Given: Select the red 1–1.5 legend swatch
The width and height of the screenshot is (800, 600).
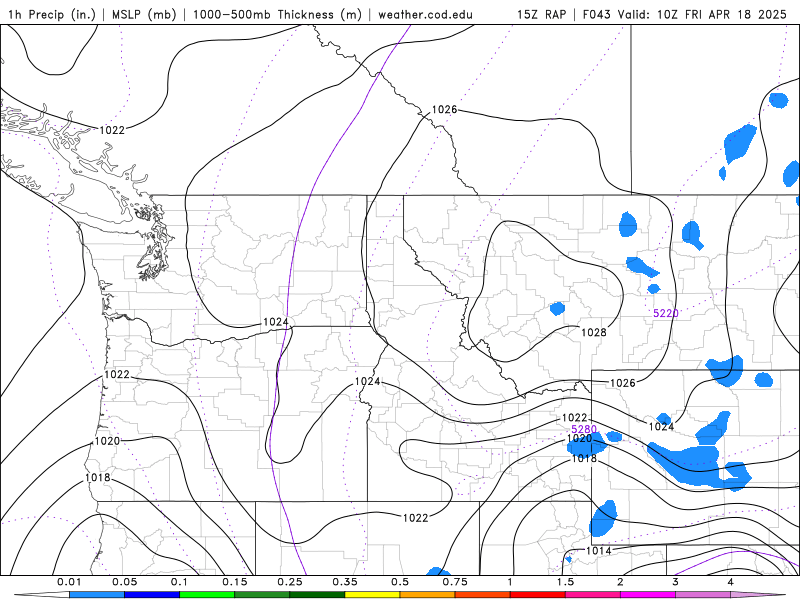Looking at the screenshot, I should click(537, 595).
